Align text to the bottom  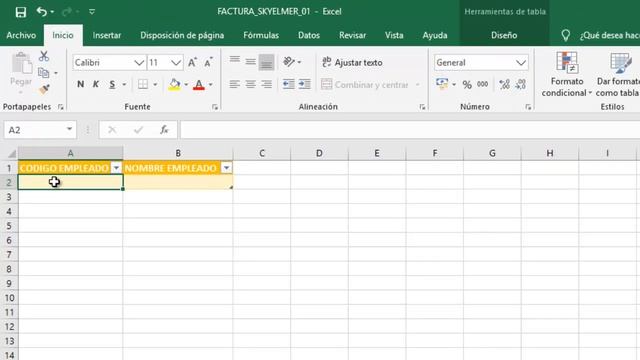pyautogui.click(x=267, y=62)
